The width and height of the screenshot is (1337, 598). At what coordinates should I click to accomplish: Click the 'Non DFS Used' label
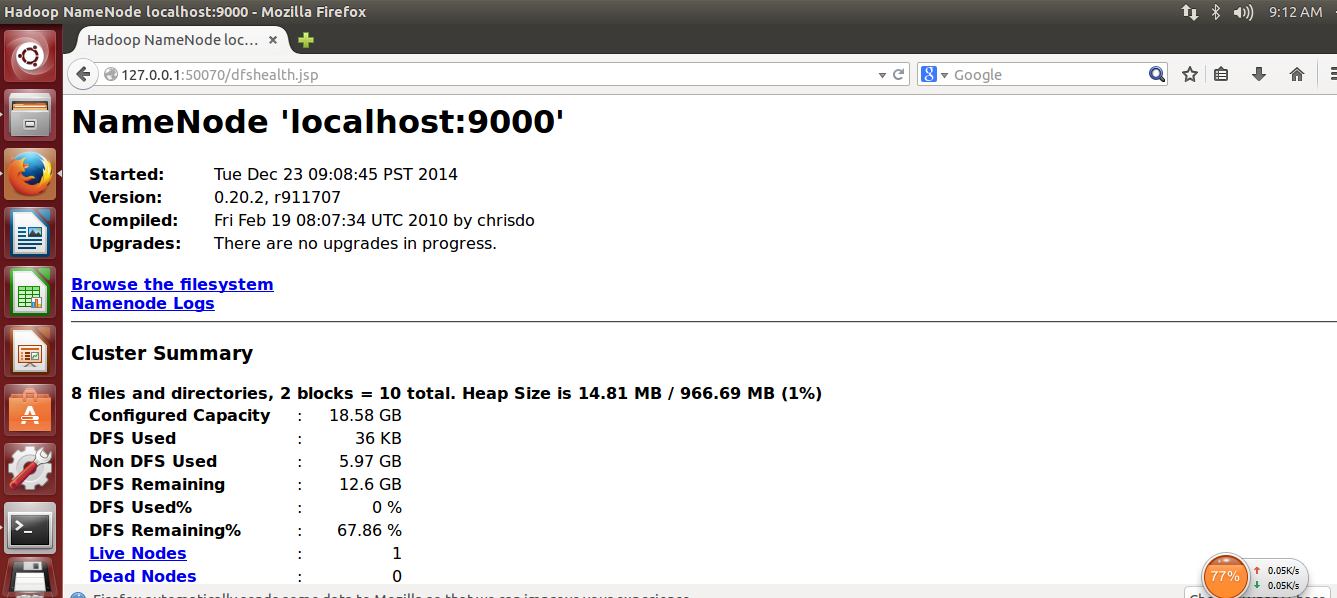[153, 461]
